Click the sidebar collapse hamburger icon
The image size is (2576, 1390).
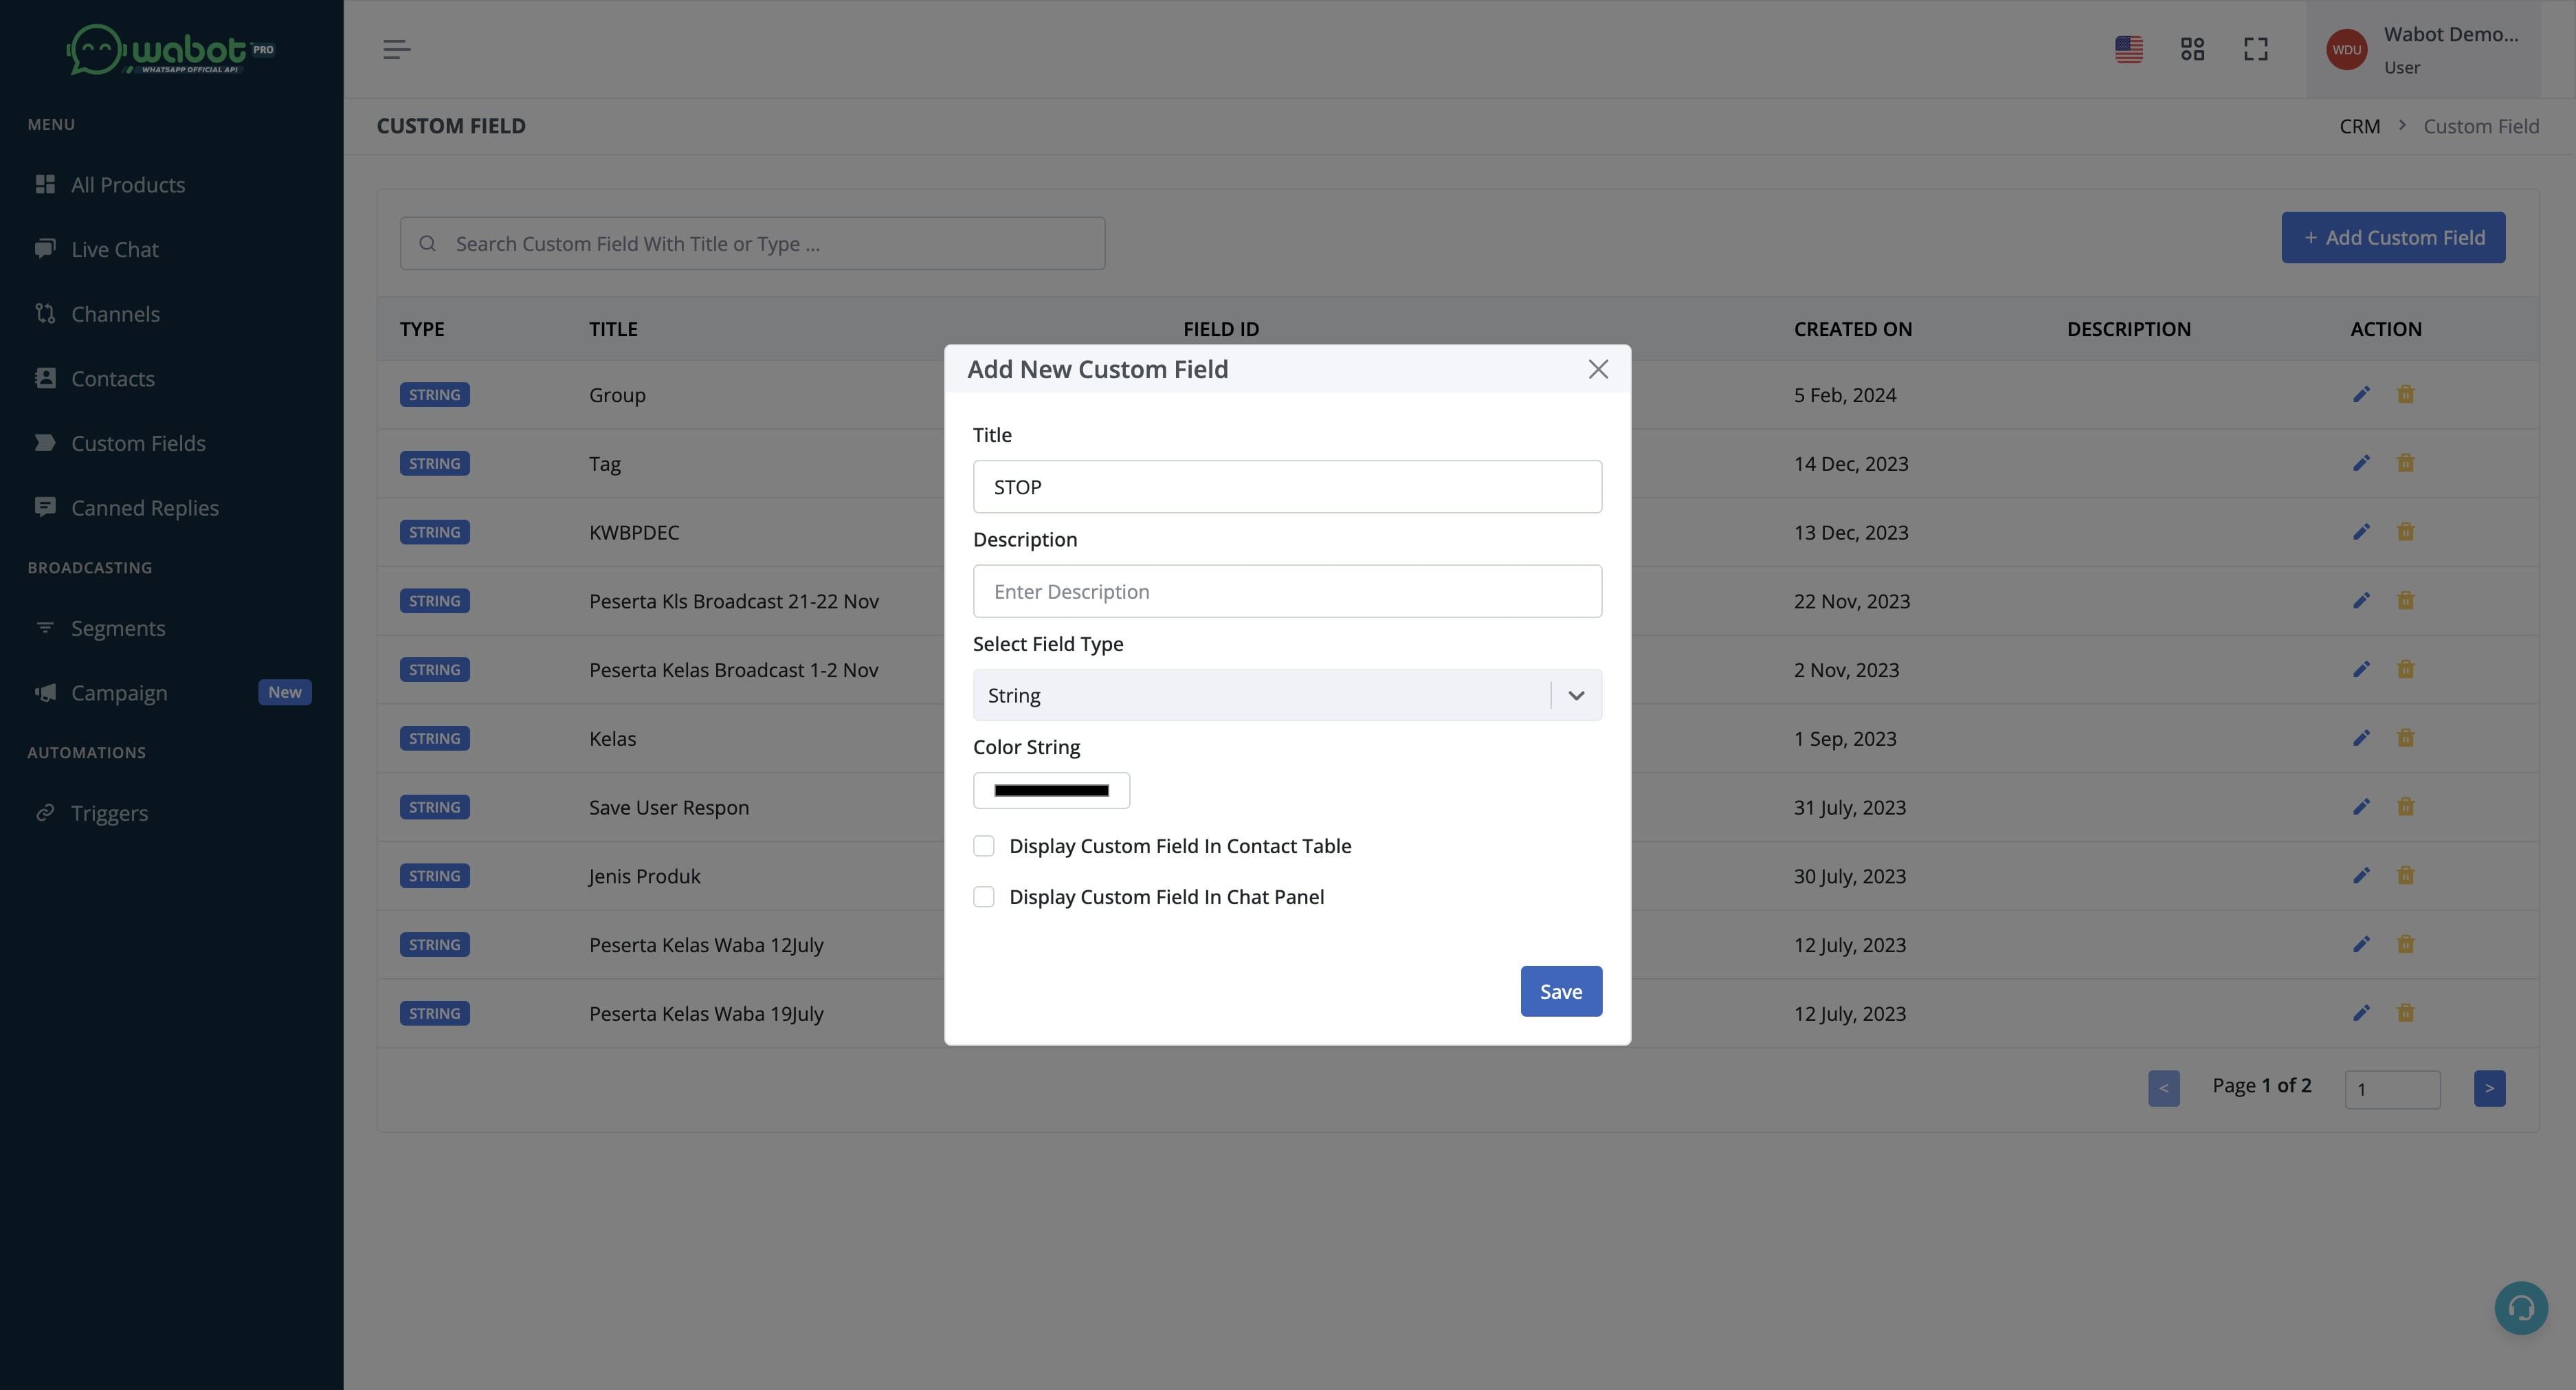click(x=396, y=49)
